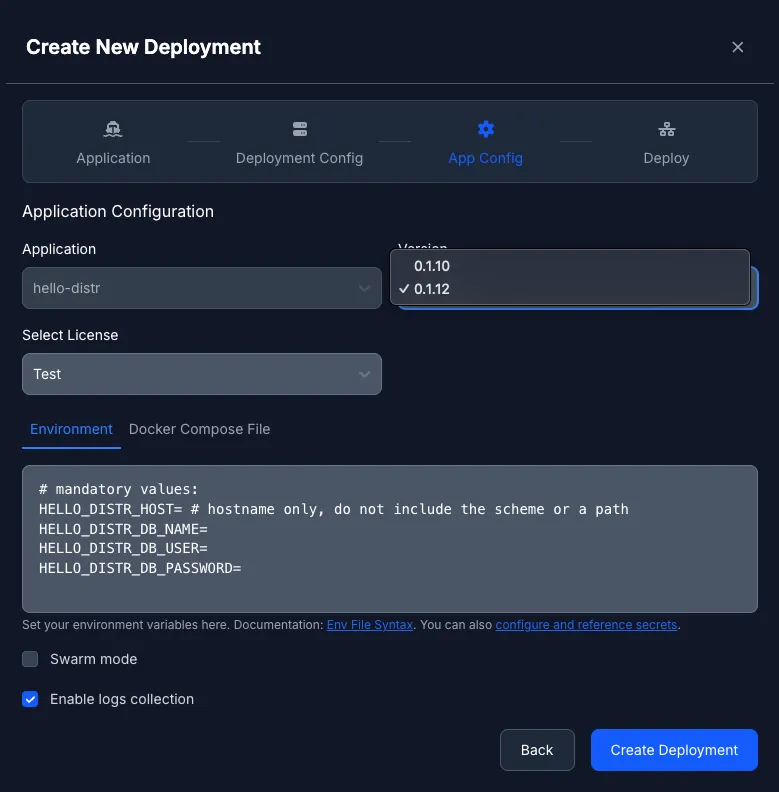Click the Create Deployment button

[x=674, y=750]
